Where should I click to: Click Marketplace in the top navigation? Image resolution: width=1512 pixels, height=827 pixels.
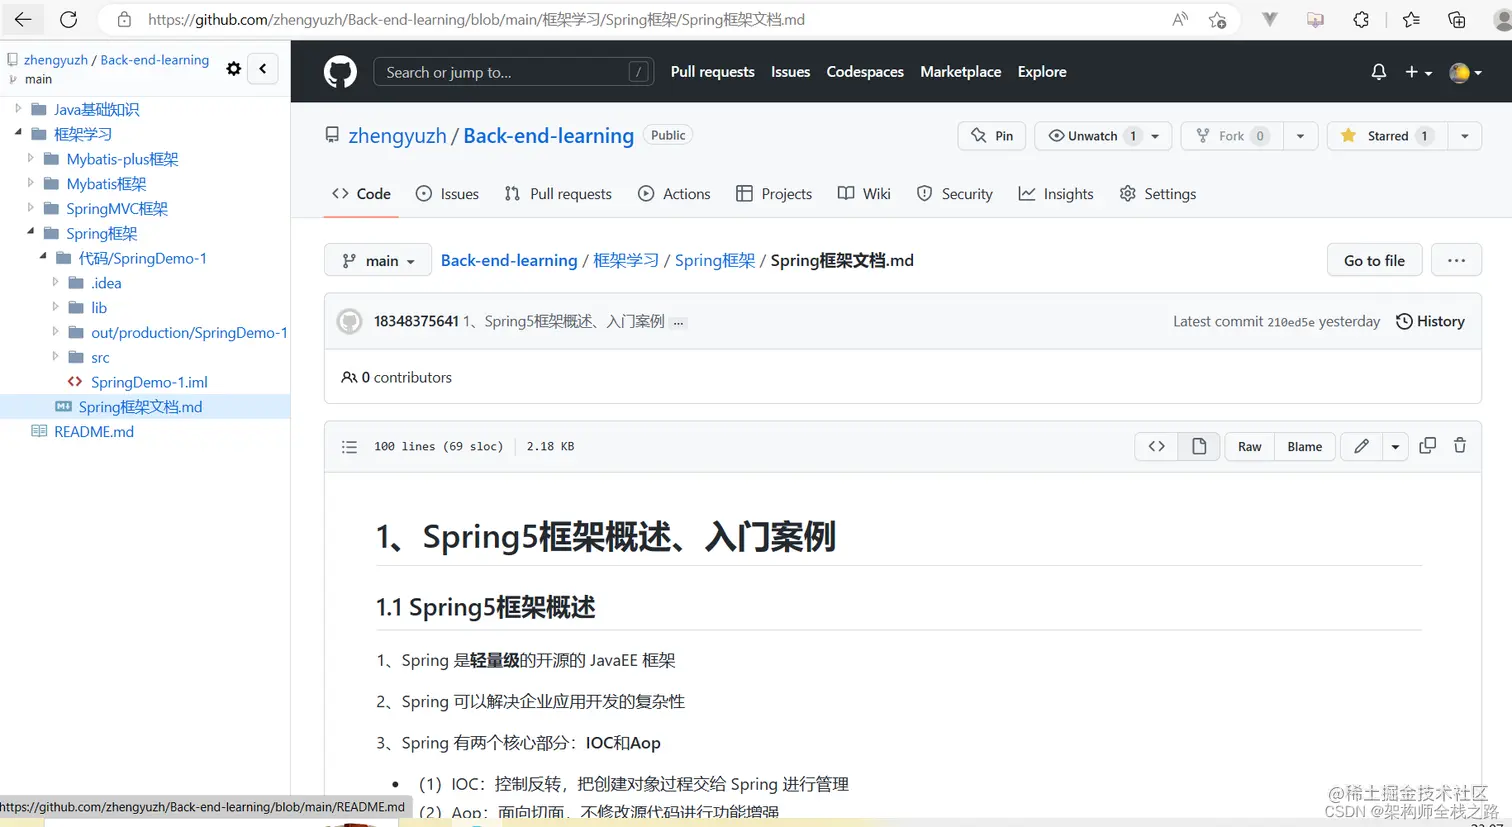[x=960, y=72]
